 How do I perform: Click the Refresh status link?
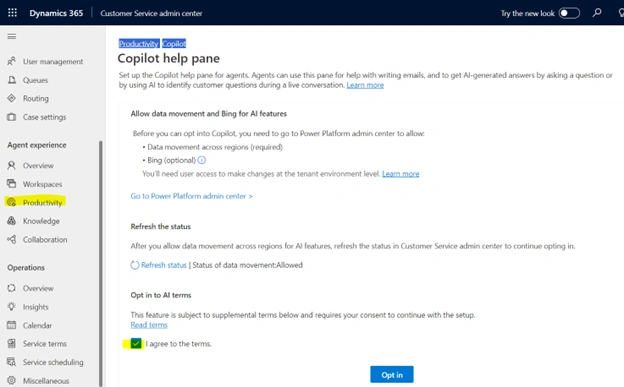coord(164,265)
